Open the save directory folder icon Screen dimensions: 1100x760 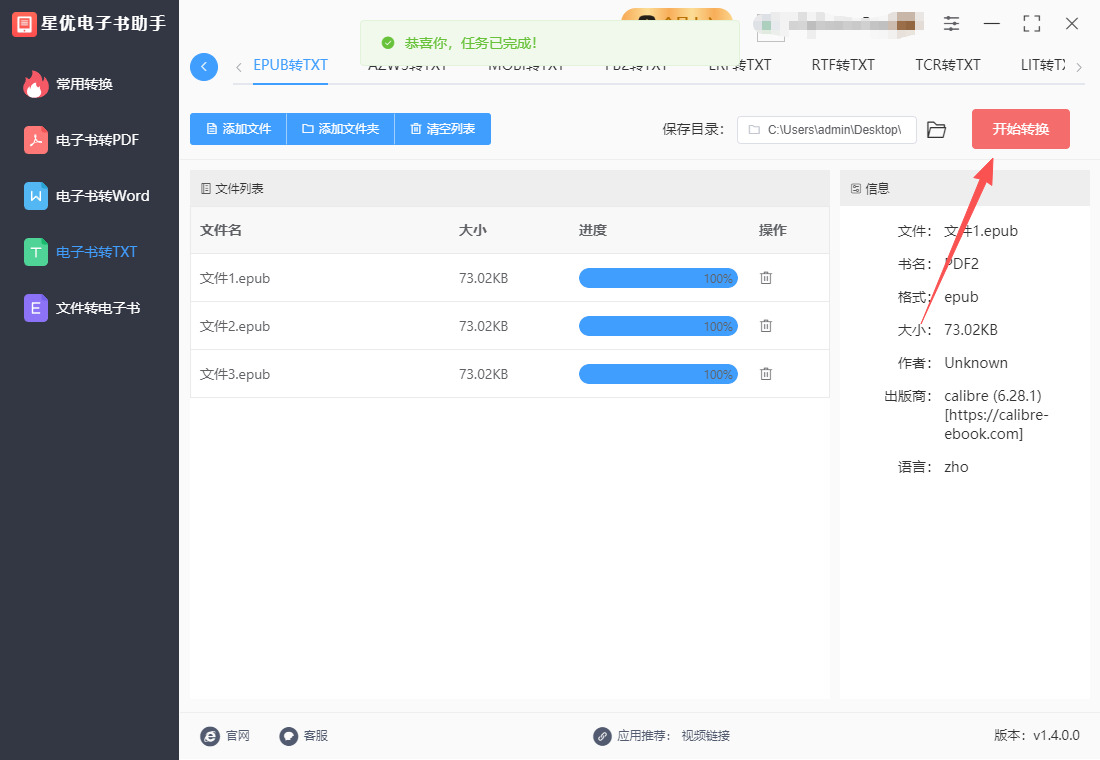(936, 130)
